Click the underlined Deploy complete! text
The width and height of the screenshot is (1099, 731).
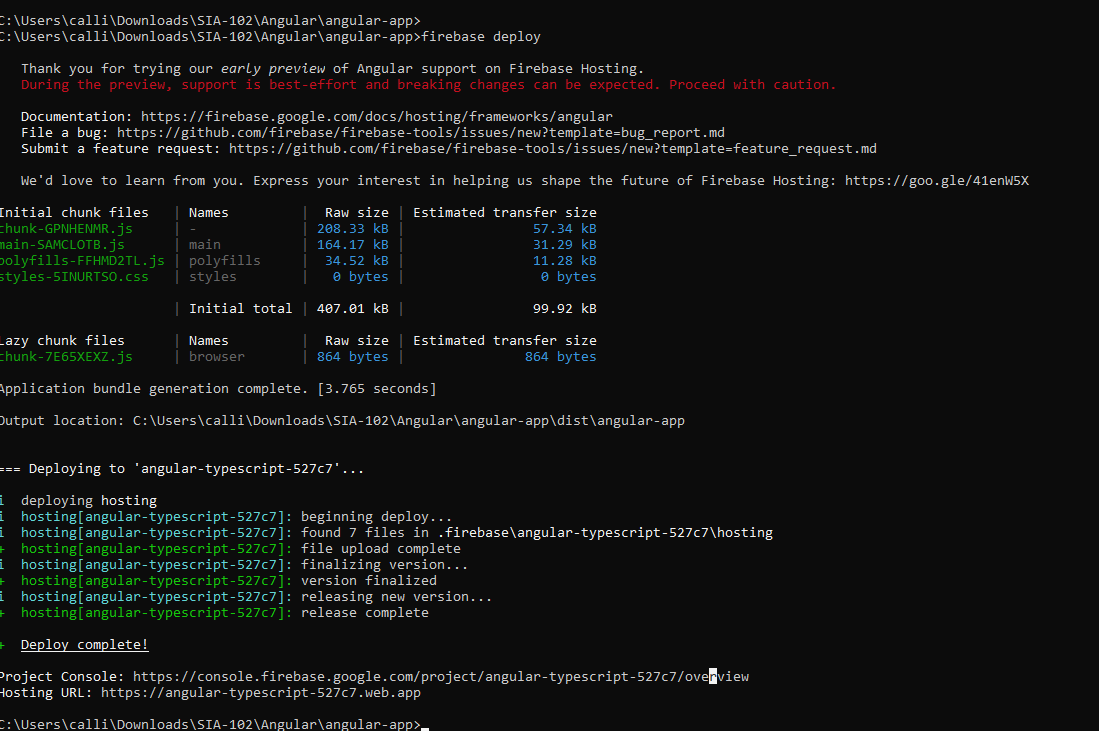pyautogui.click(x=85, y=645)
